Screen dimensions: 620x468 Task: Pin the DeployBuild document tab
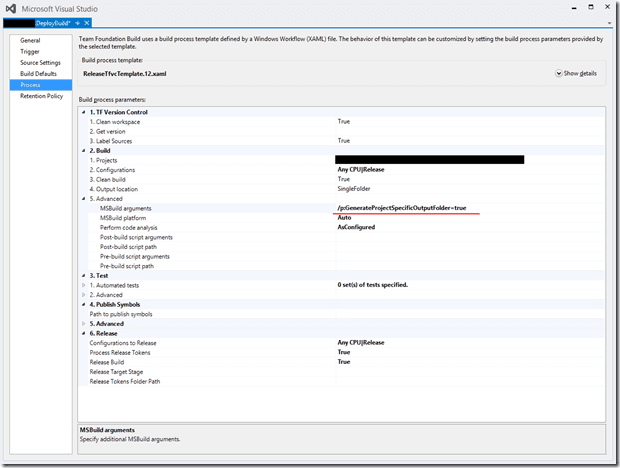(x=78, y=23)
